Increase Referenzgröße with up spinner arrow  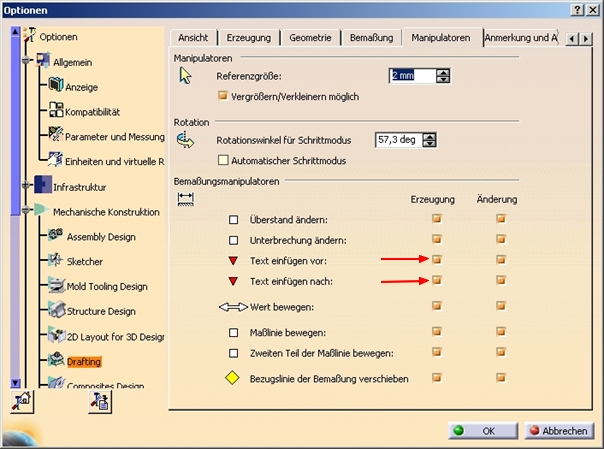click(443, 72)
